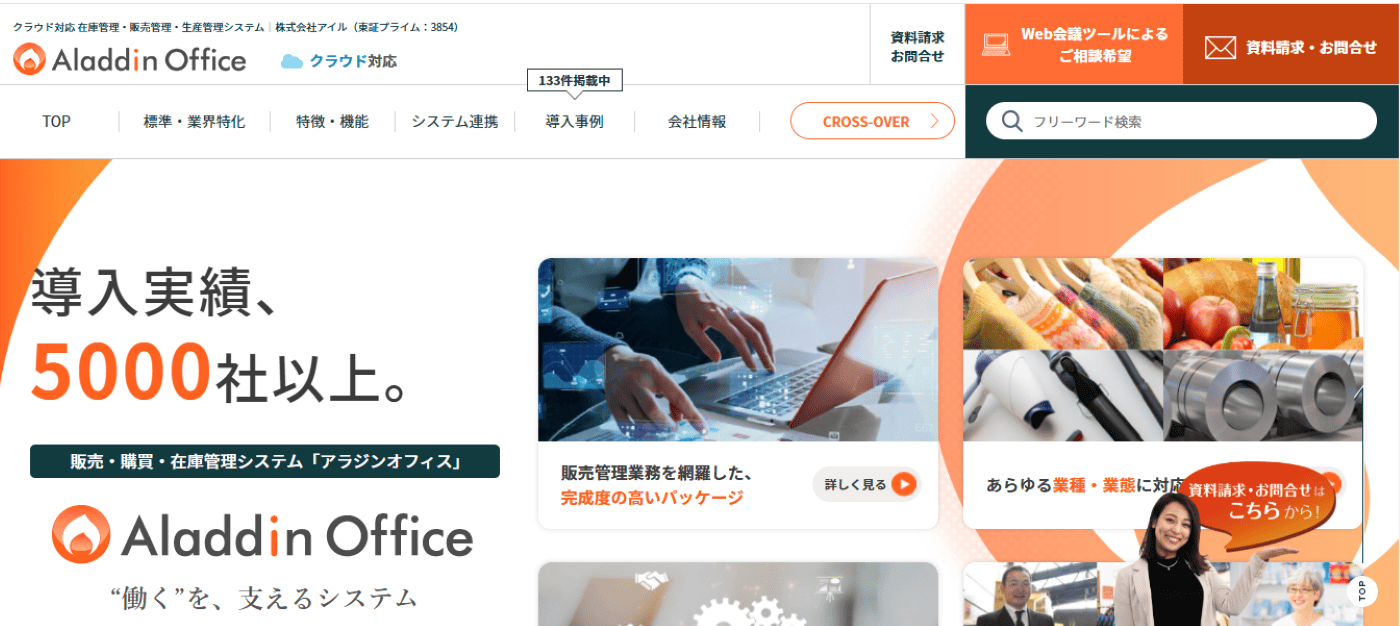Screen dimensions: 1400x626
Task: Click the magnifying glass search icon
Action: 1012,121
